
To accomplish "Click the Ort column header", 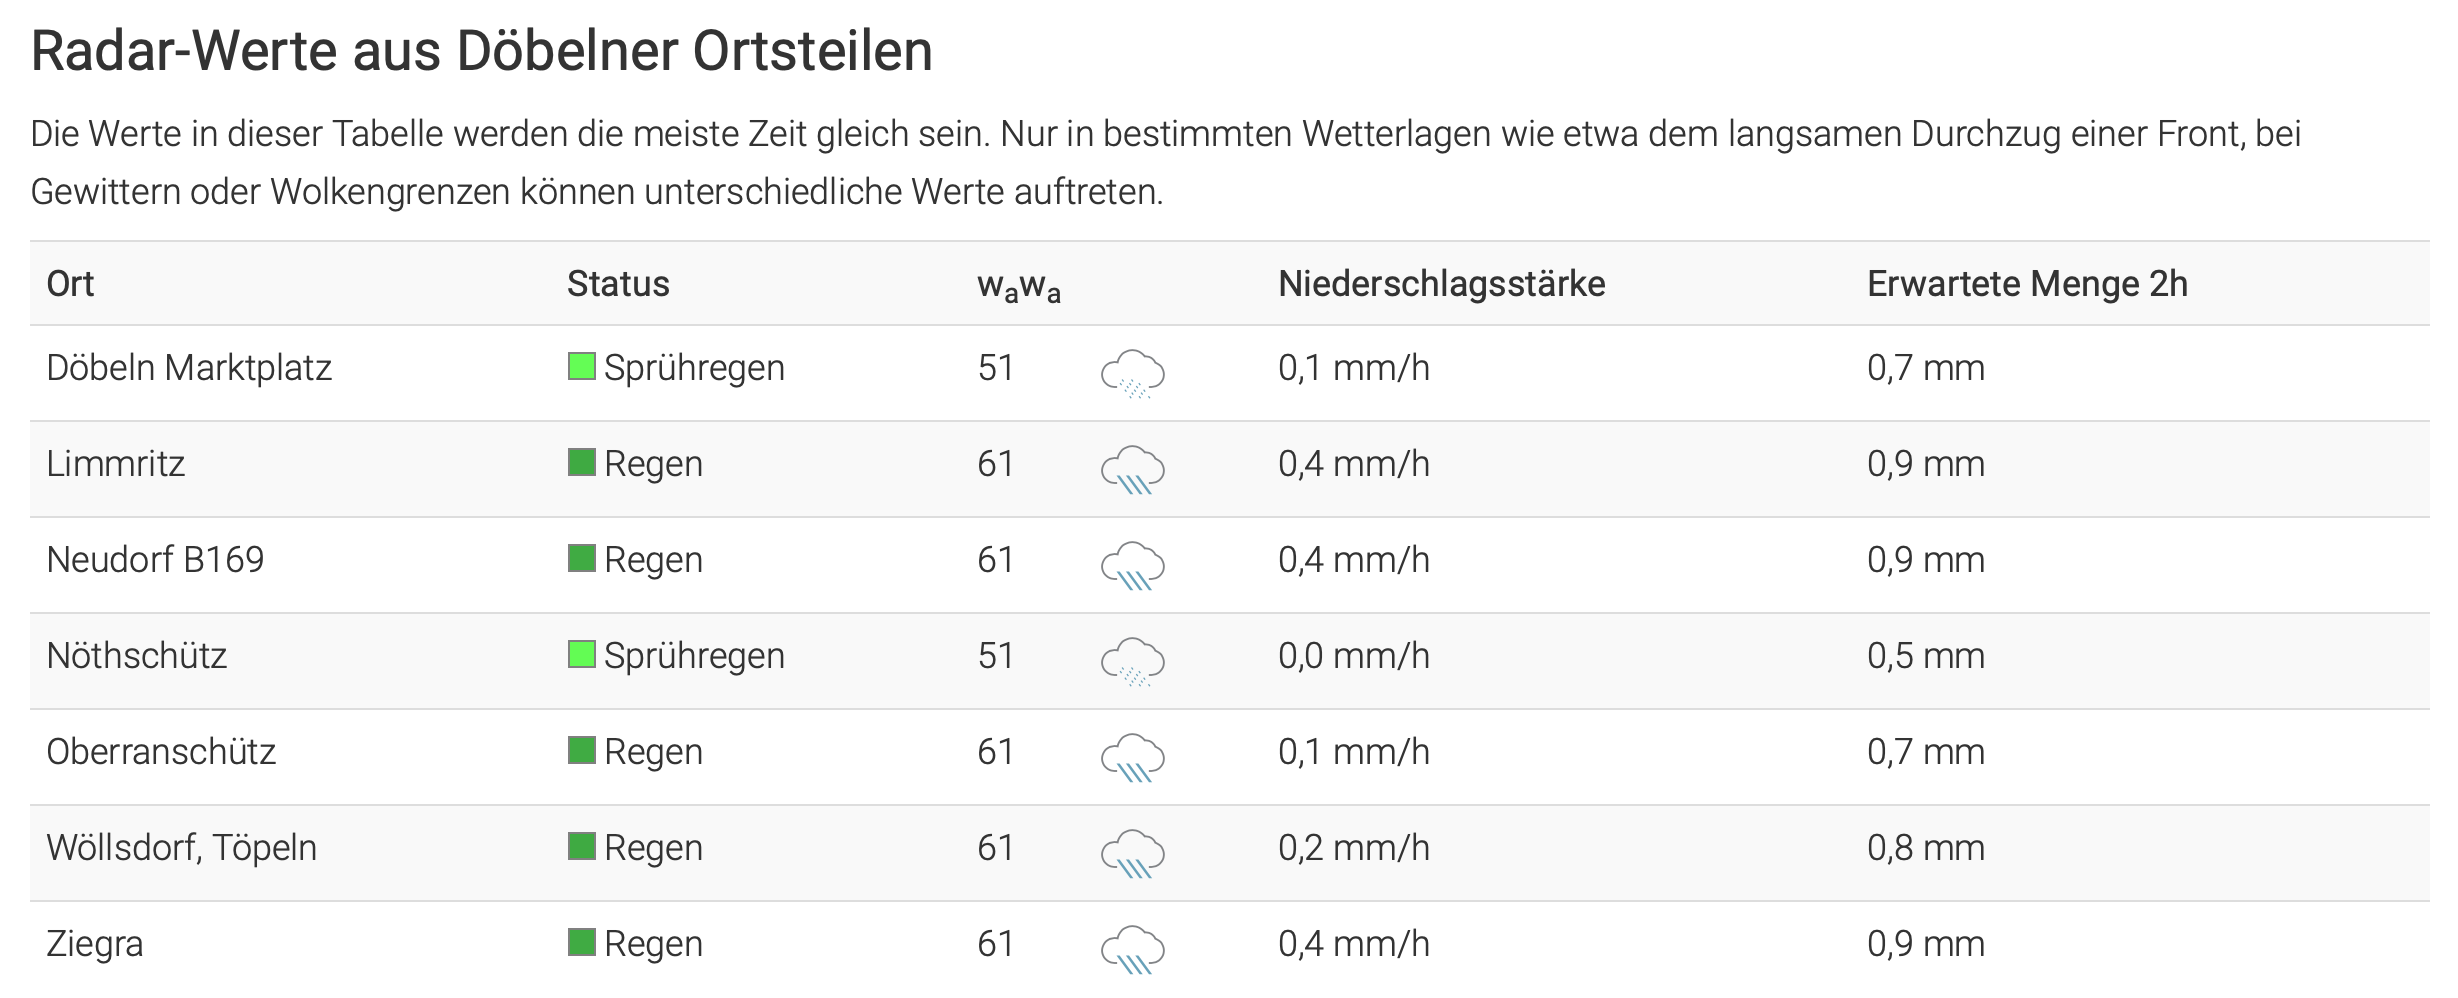I will coord(70,284).
